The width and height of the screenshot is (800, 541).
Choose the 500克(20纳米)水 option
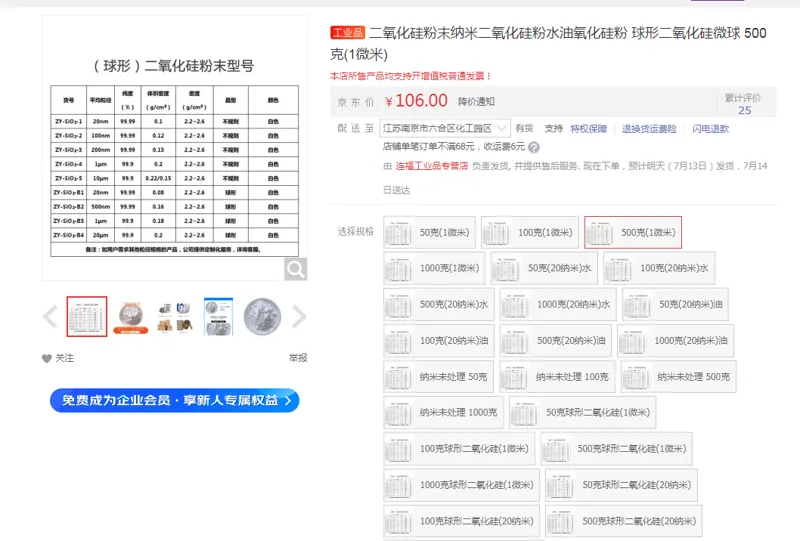coord(439,304)
